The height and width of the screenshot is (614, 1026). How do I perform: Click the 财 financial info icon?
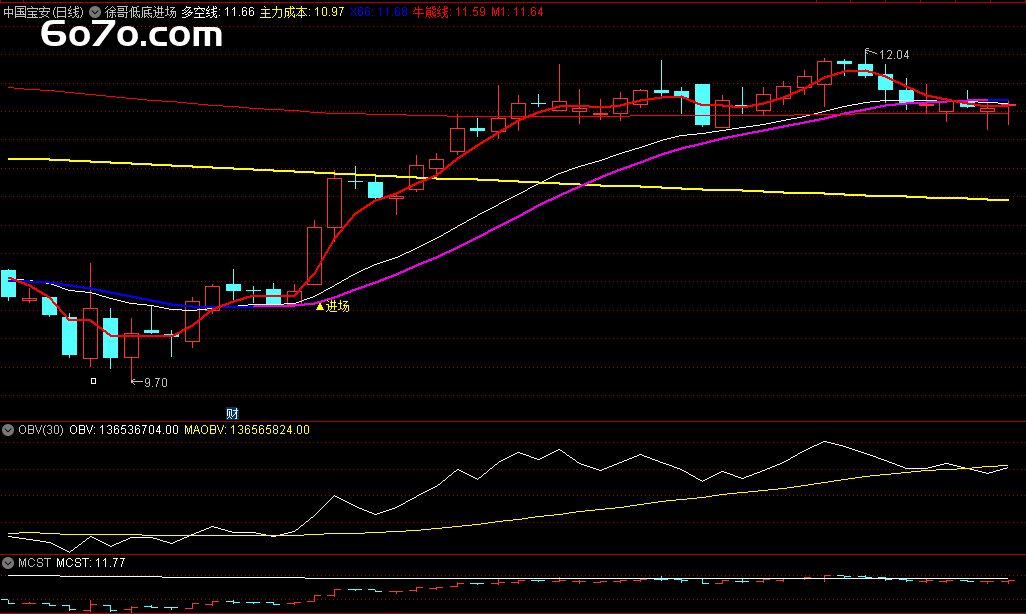pyautogui.click(x=232, y=414)
